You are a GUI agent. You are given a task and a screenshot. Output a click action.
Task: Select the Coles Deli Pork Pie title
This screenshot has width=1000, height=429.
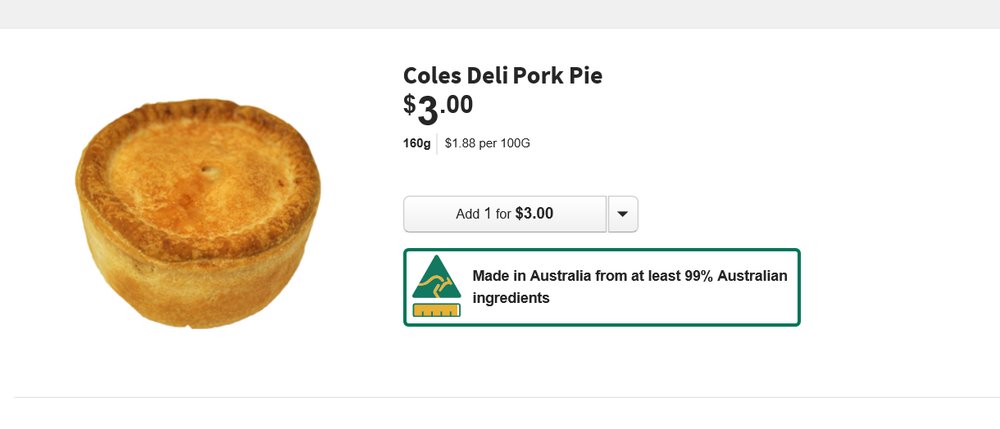[502, 75]
